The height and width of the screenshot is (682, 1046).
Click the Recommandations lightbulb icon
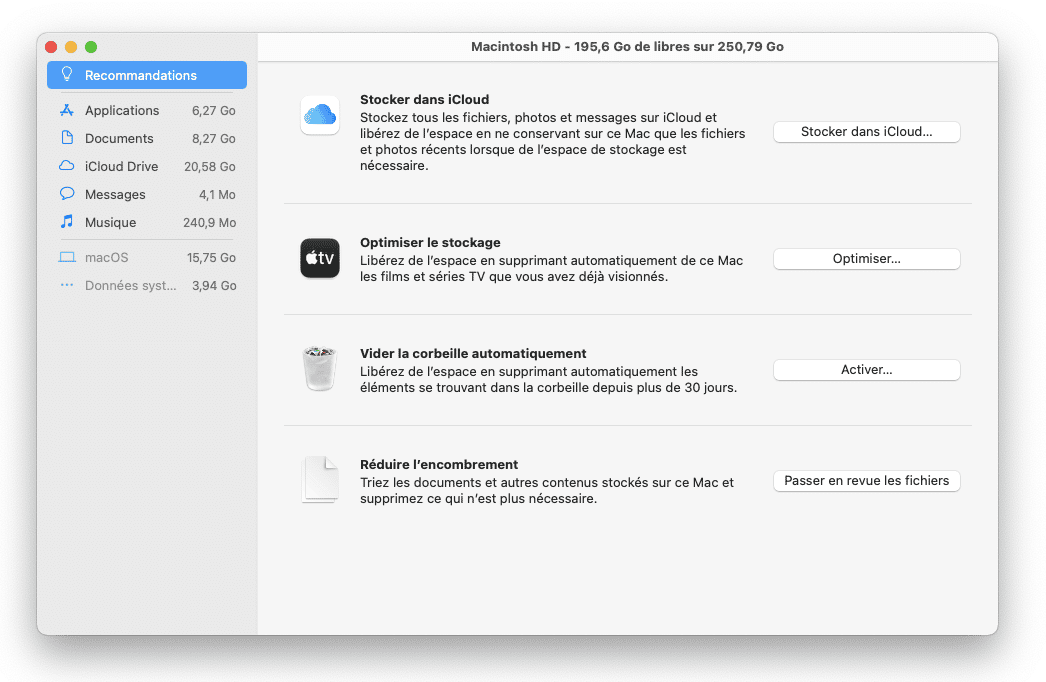tap(67, 75)
